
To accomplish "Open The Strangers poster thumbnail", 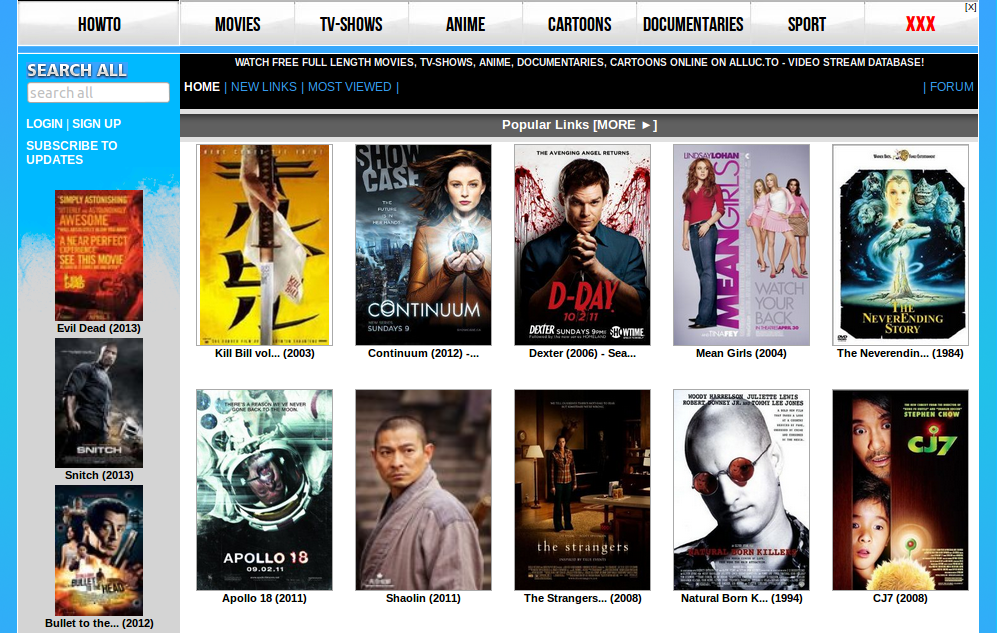I will (582, 490).
